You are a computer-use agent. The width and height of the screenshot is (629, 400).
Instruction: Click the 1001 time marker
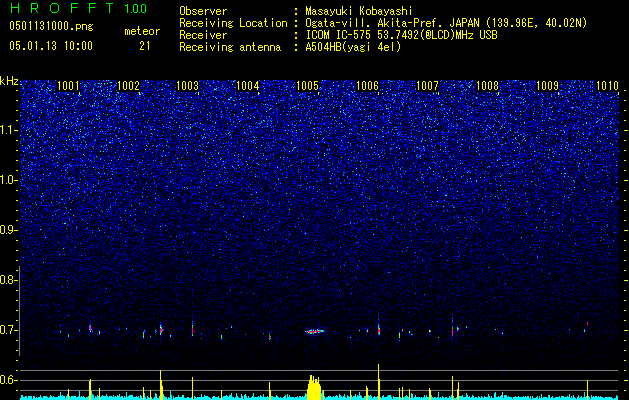(68, 86)
